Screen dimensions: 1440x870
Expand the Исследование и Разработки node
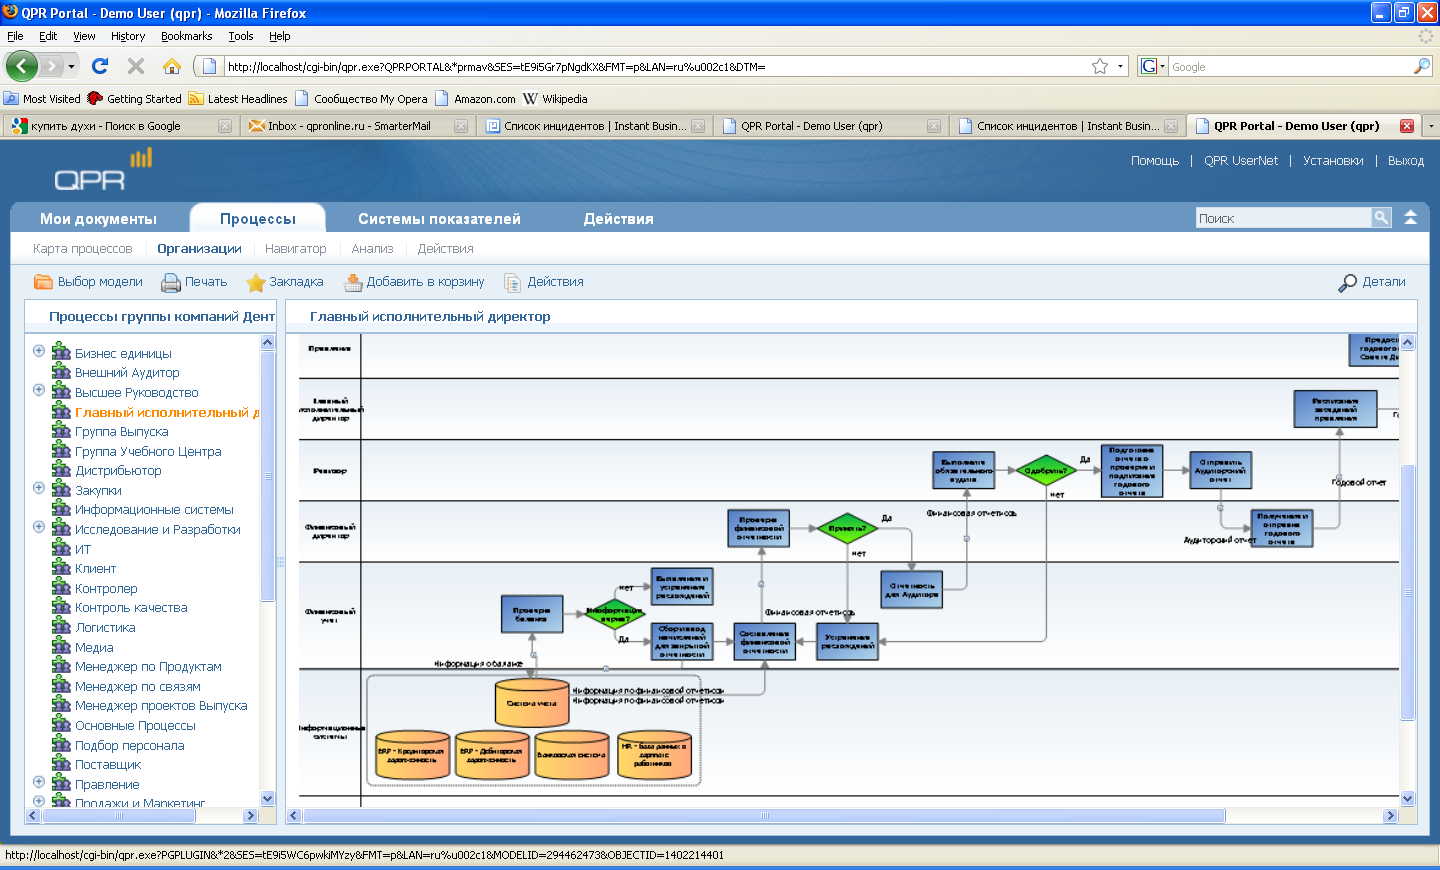click(x=39, y=527)
